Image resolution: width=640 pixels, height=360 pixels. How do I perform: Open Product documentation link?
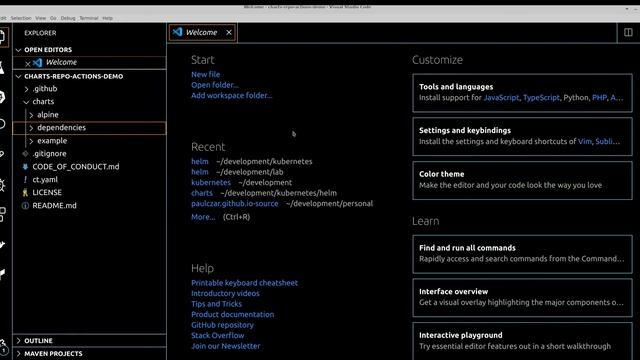232,314
